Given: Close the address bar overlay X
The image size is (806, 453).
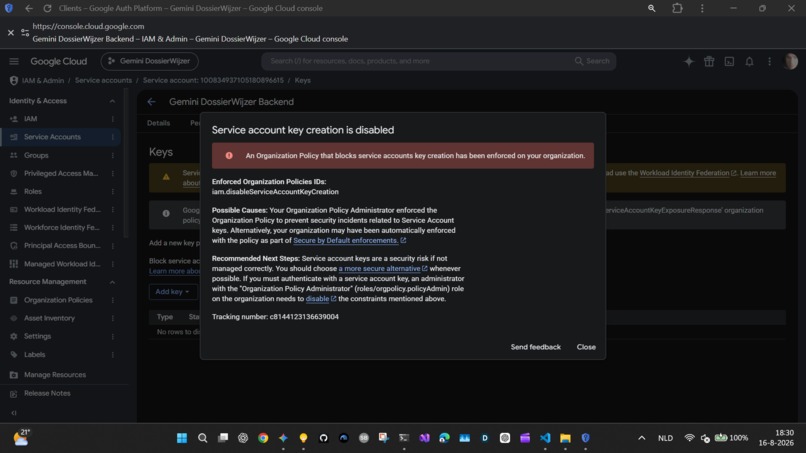Looking at the screenshot, I should [x=10, y=32].
